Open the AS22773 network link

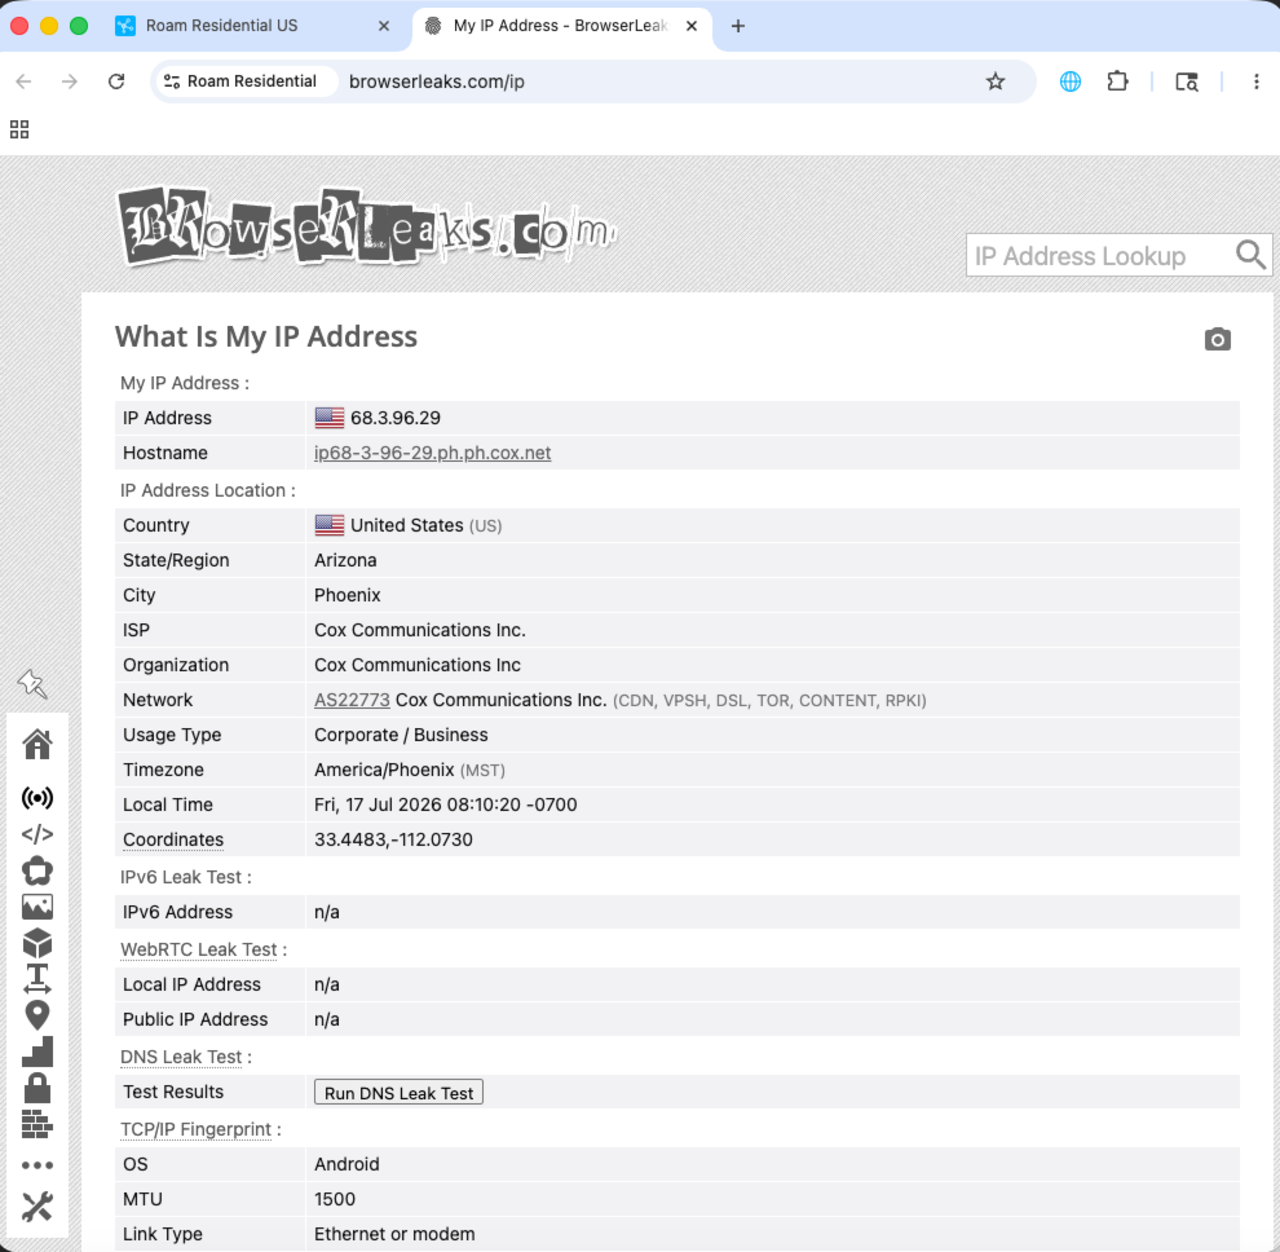352,700
